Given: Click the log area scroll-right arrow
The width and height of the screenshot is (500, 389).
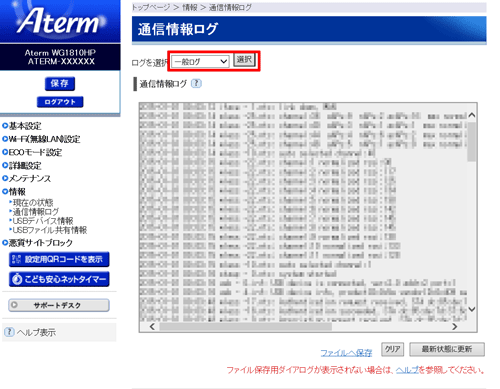Looking at the screenshot, I should tap(455, 327).
